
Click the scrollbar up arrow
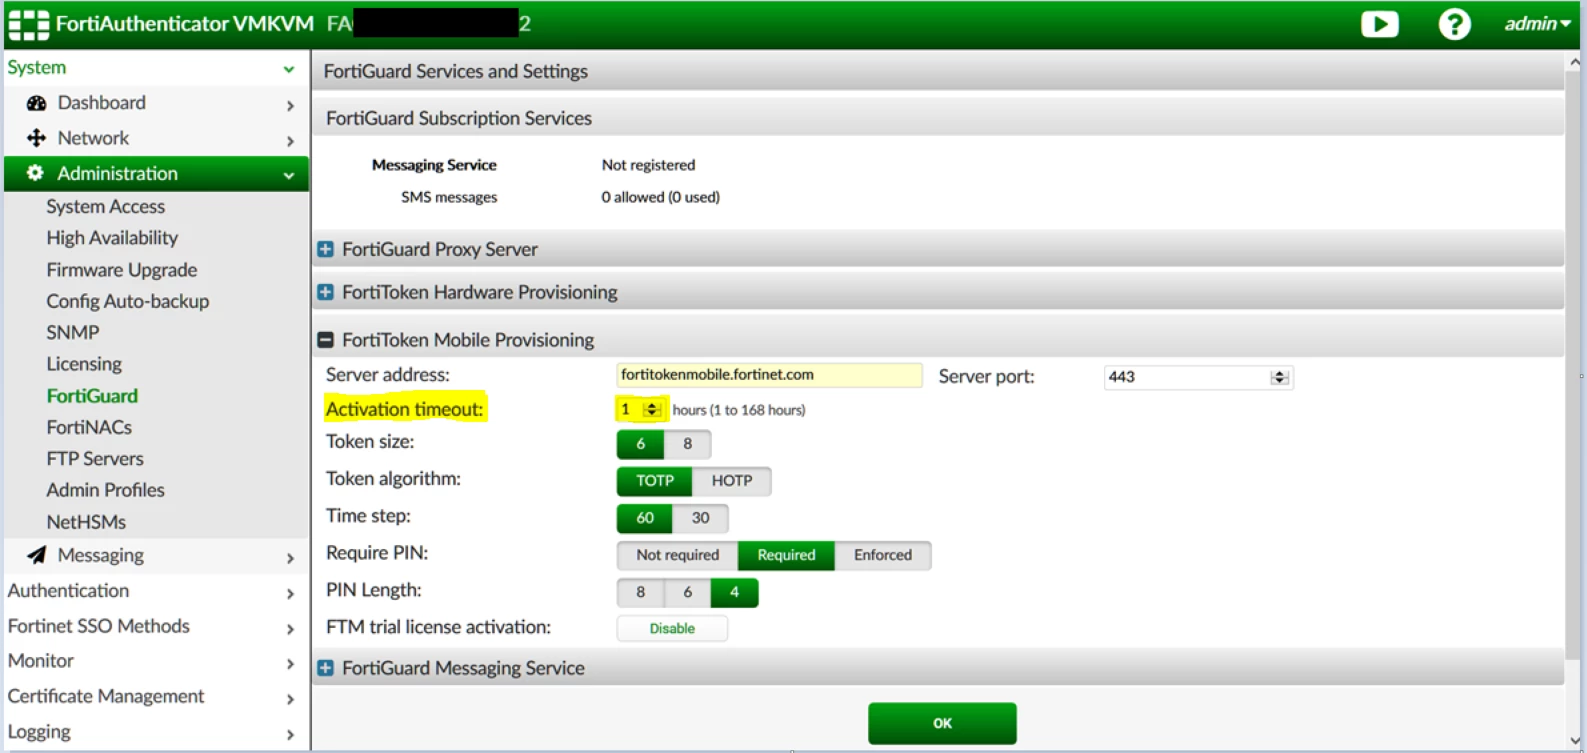(x=1575, y=62)
